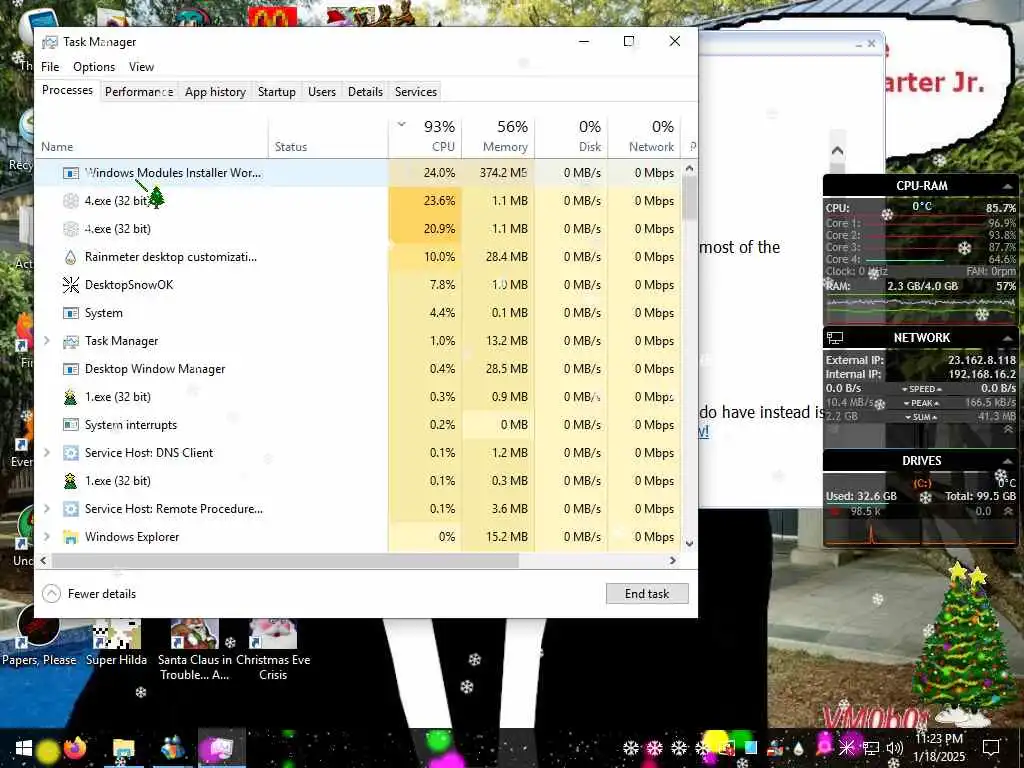Collapse the DRIVES widget arrow
The width and height of the screenshot is (1024, 768).
[1007, 461]
